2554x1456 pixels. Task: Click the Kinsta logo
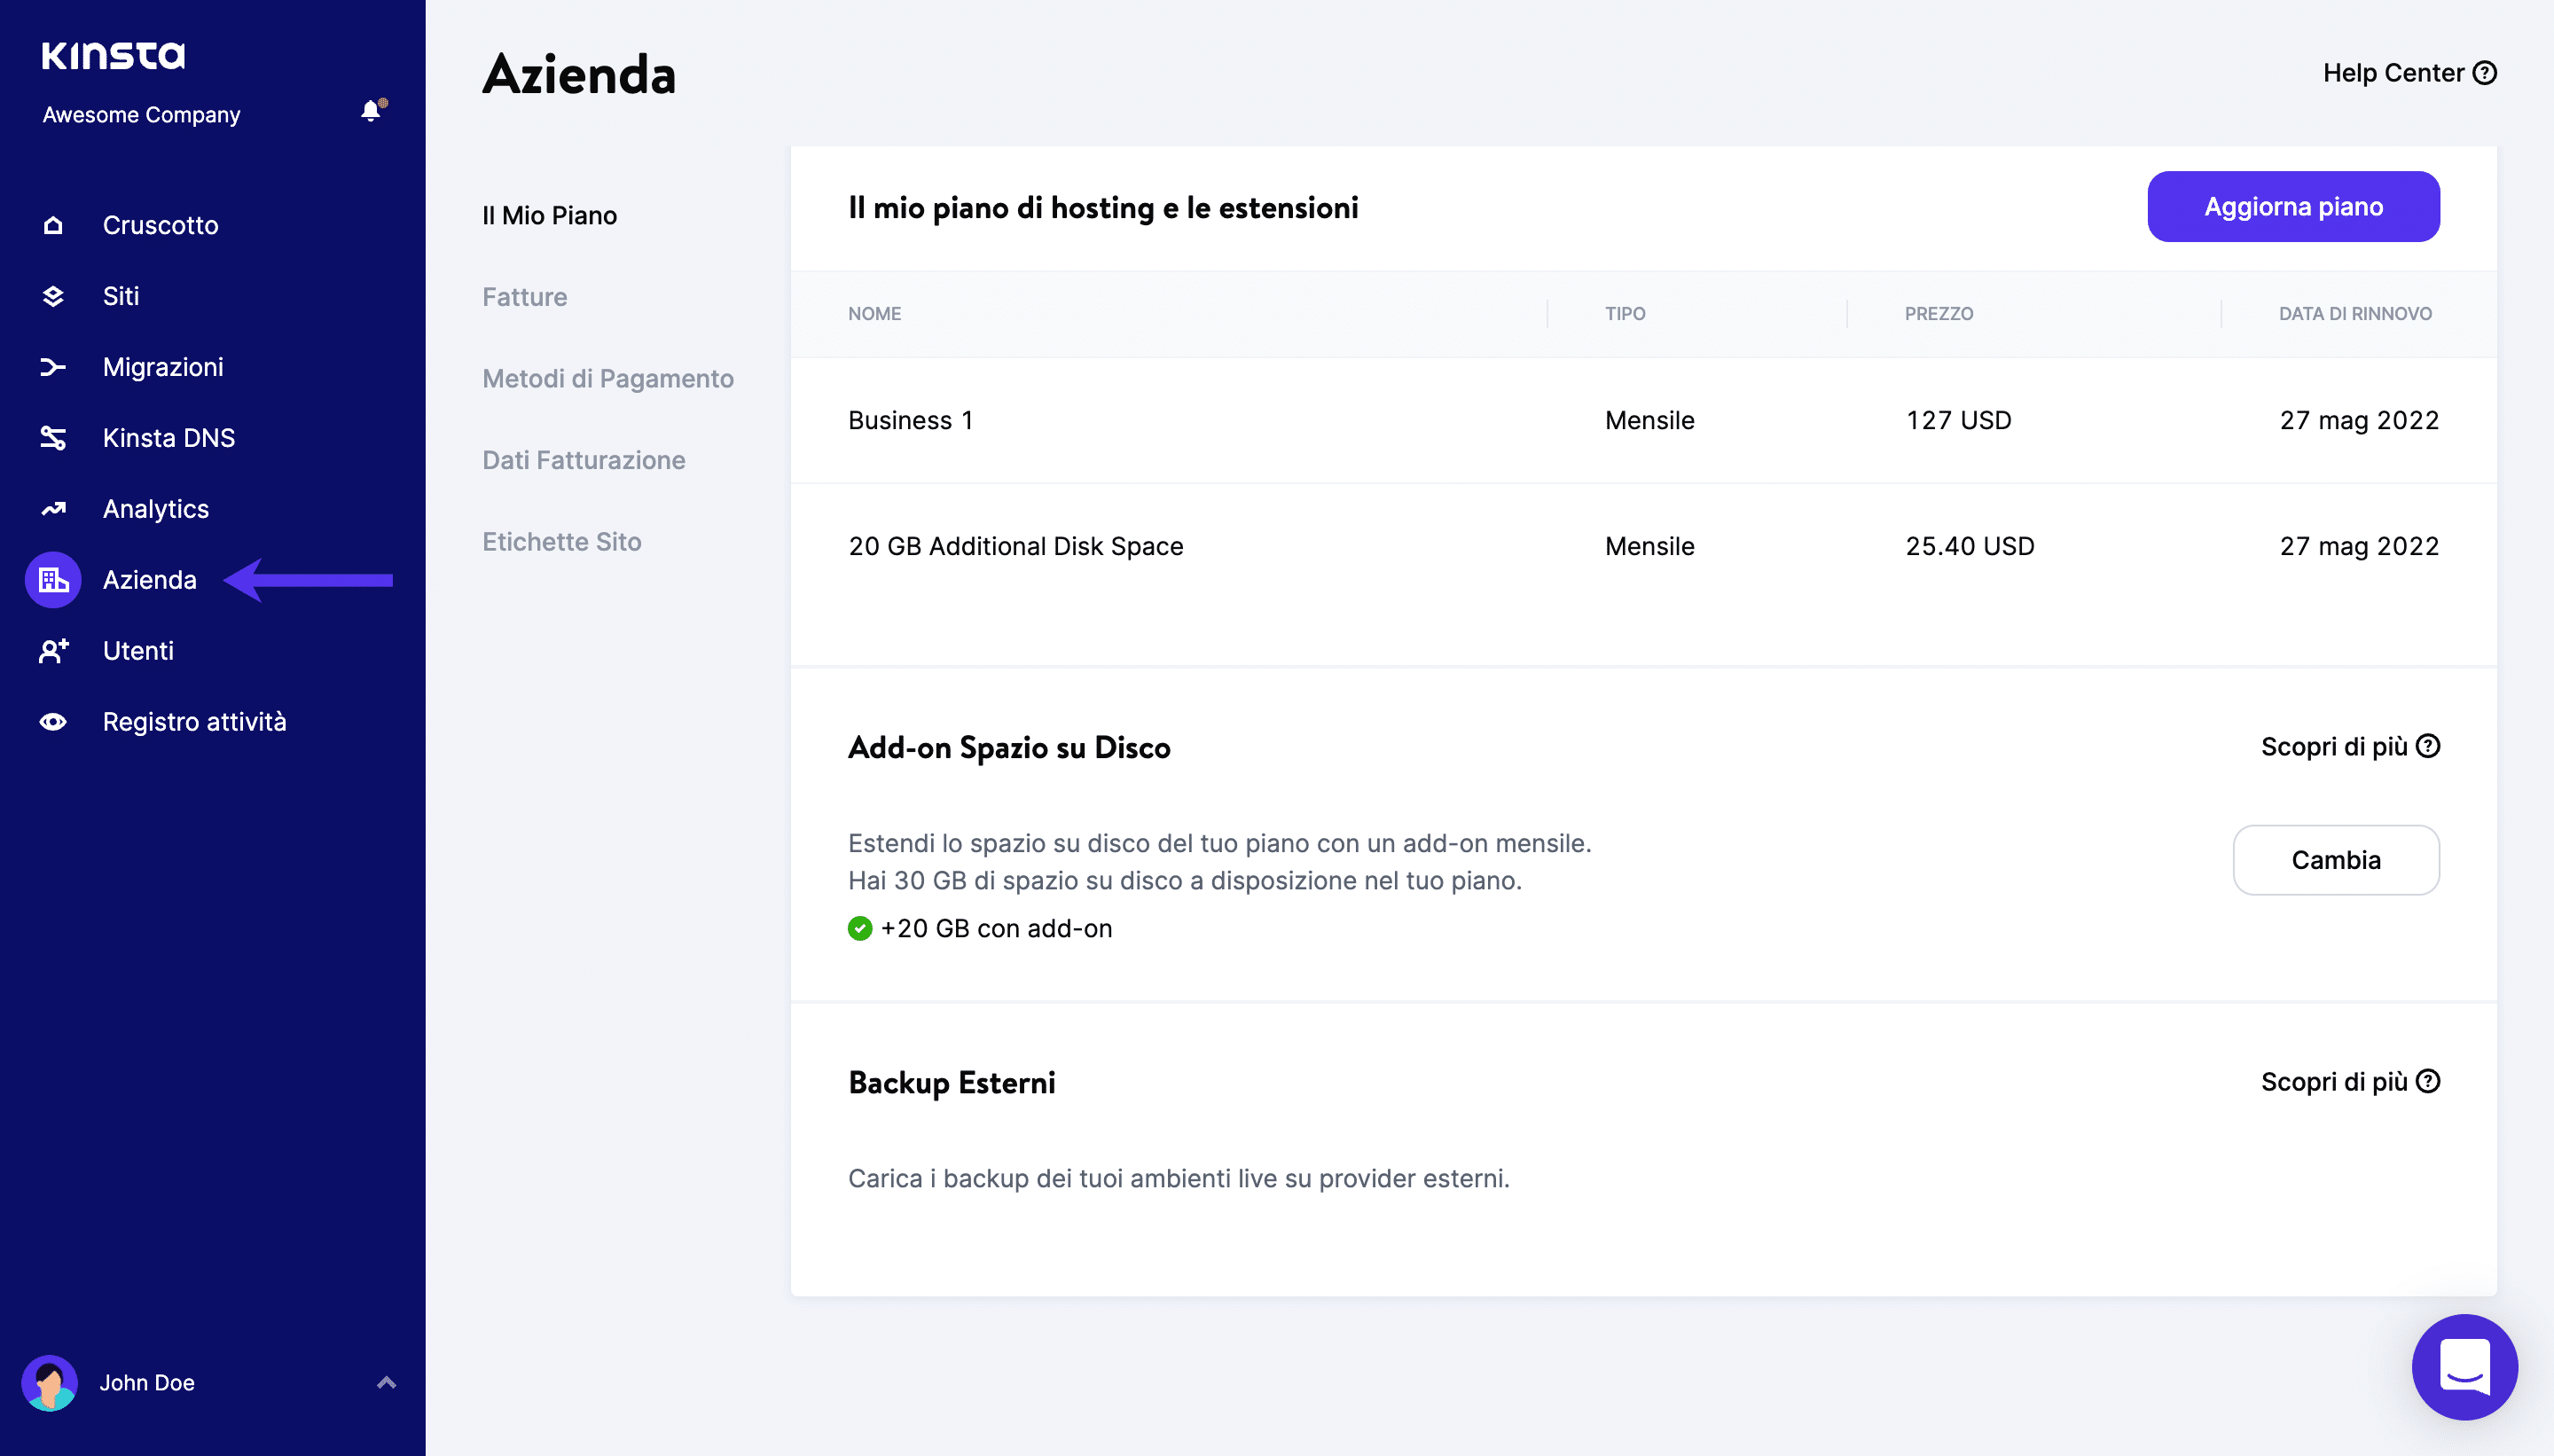pos(113,55)
